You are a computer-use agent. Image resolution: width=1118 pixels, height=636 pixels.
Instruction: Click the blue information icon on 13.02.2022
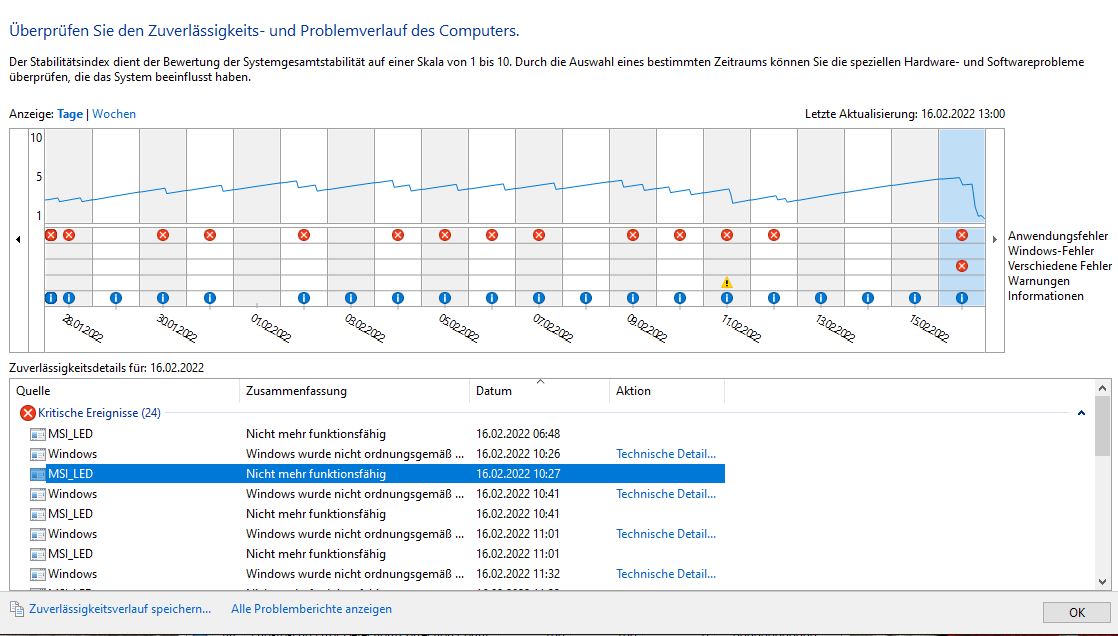click(x=821, y=298)
